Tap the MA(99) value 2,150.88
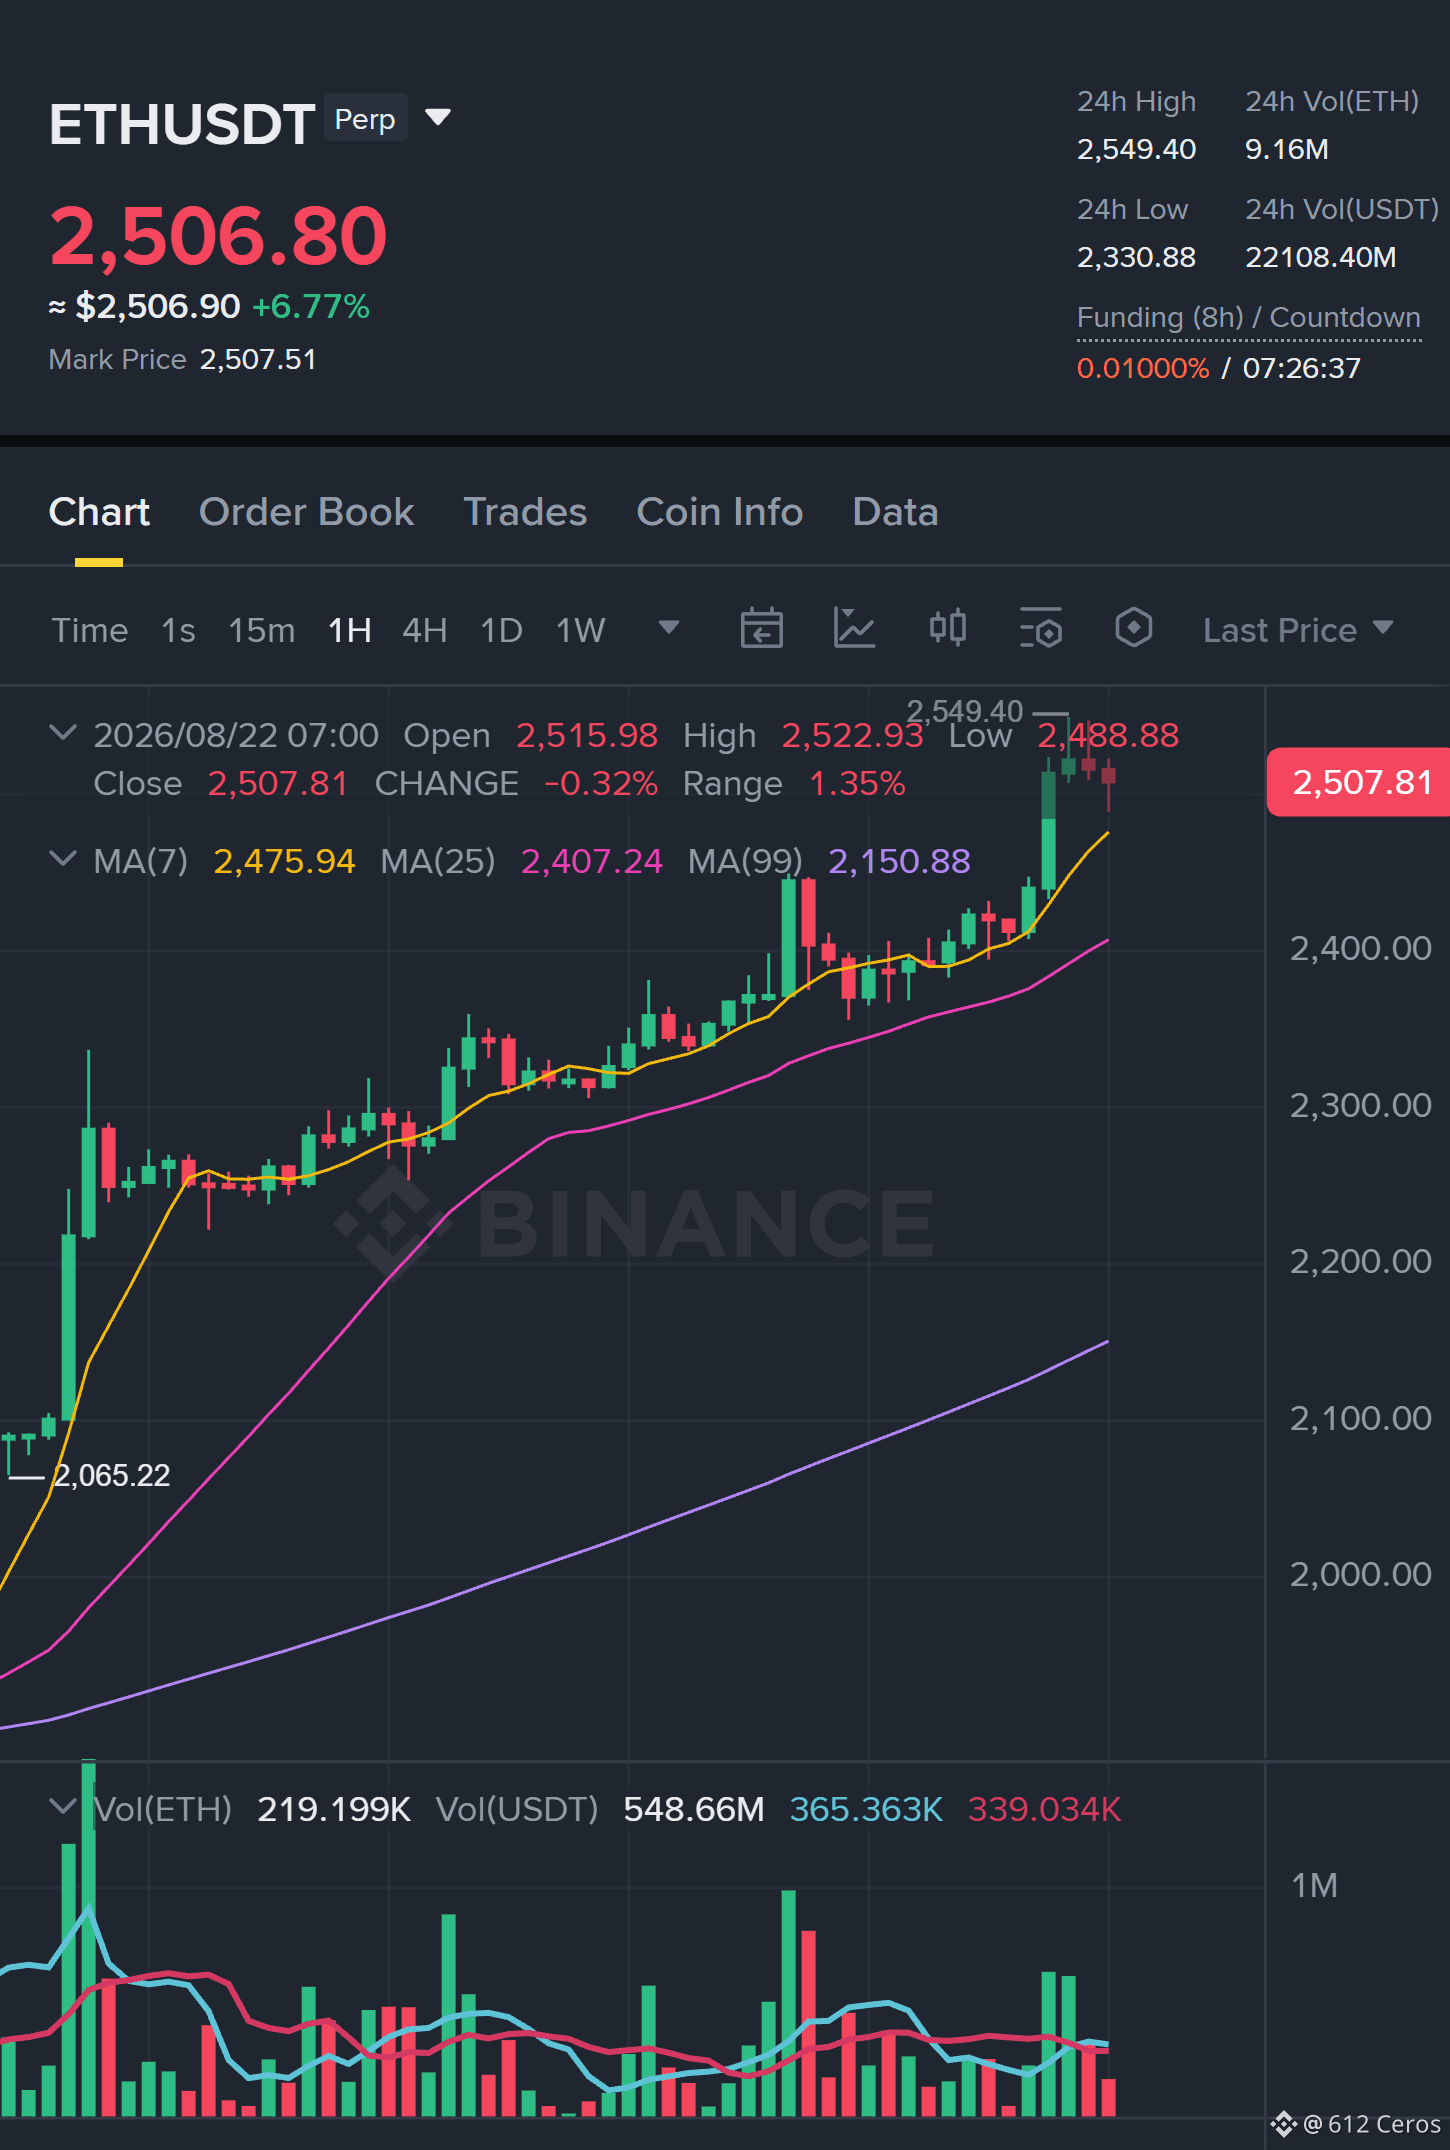Image resolution: width=1450 pixels, height=2150 pixels. click(x=899, y=861)
